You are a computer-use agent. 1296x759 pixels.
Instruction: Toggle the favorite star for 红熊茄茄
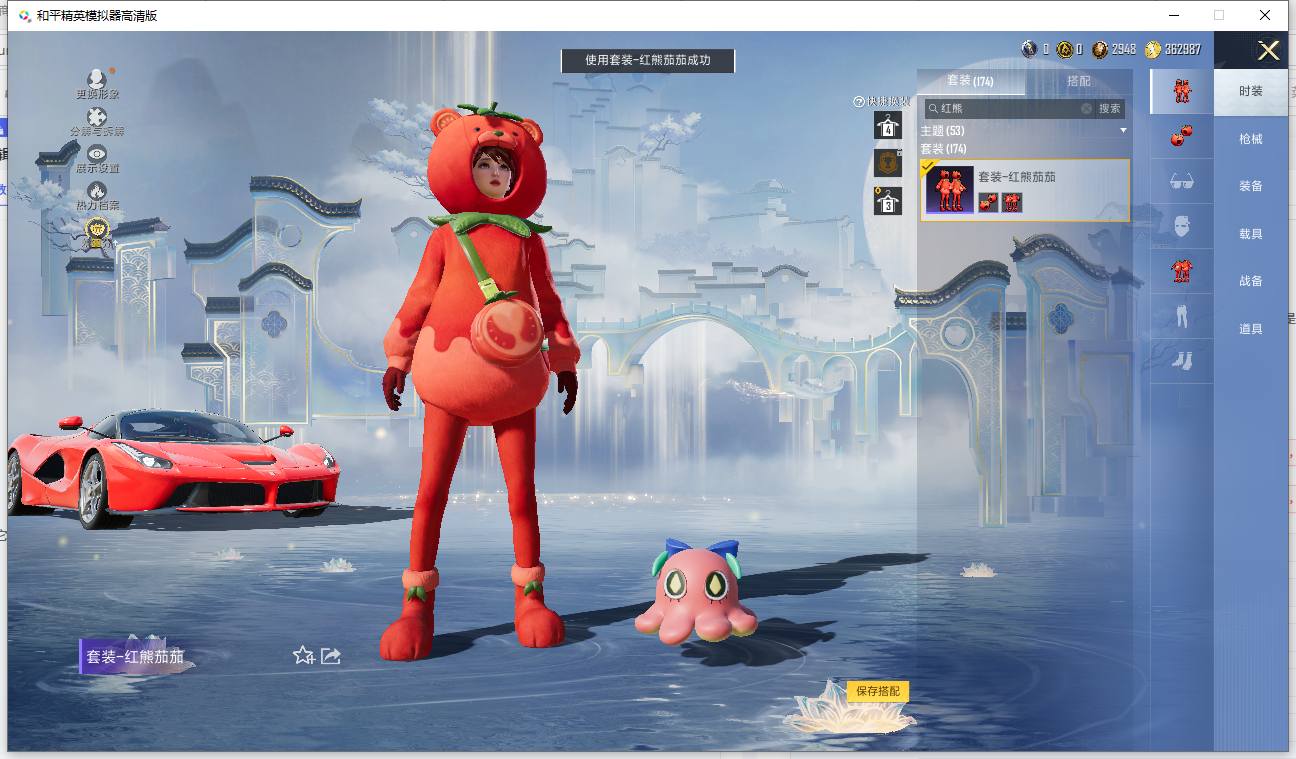(303, 655)
